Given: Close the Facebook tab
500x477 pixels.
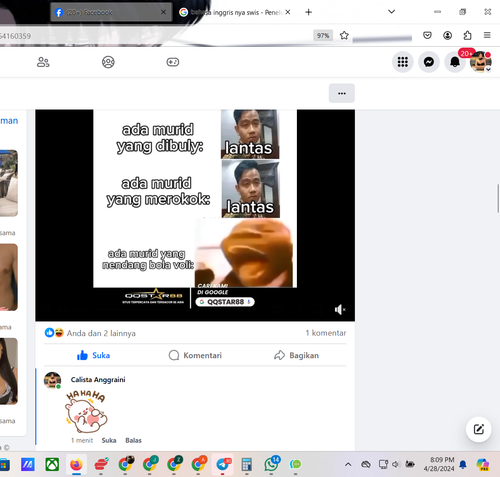Looking at the screenshot, I should coord(163,12).
